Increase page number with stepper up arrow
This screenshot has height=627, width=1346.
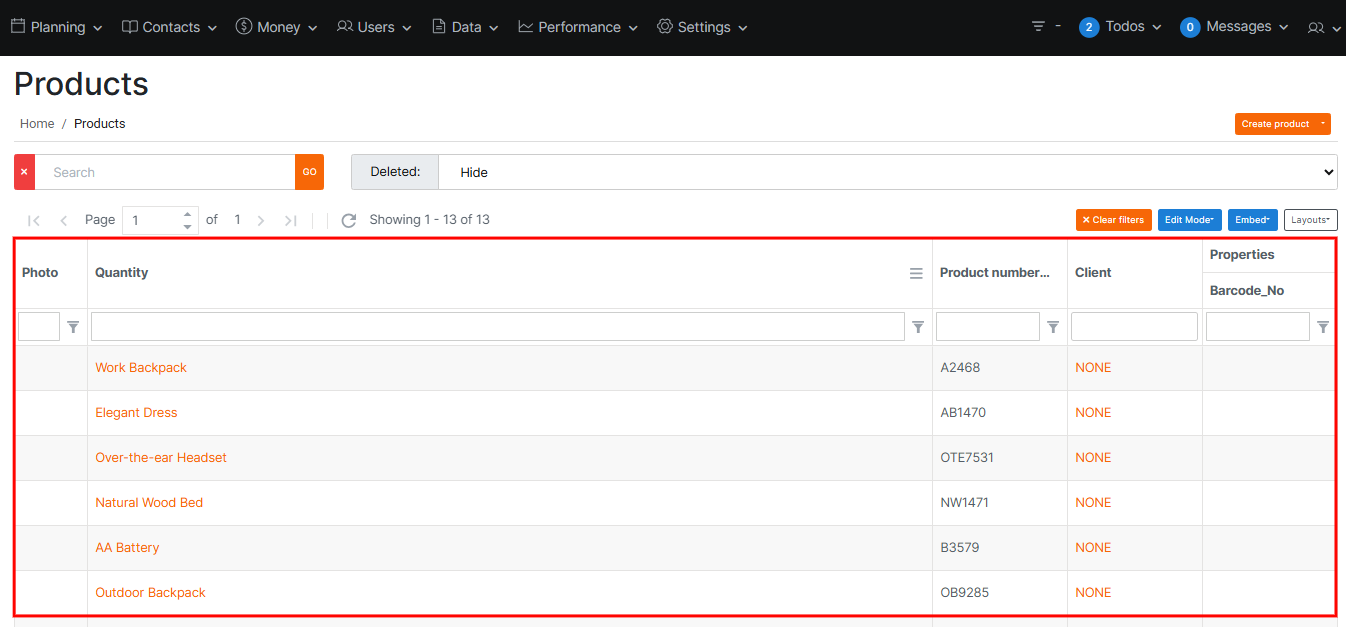point(187,214)
